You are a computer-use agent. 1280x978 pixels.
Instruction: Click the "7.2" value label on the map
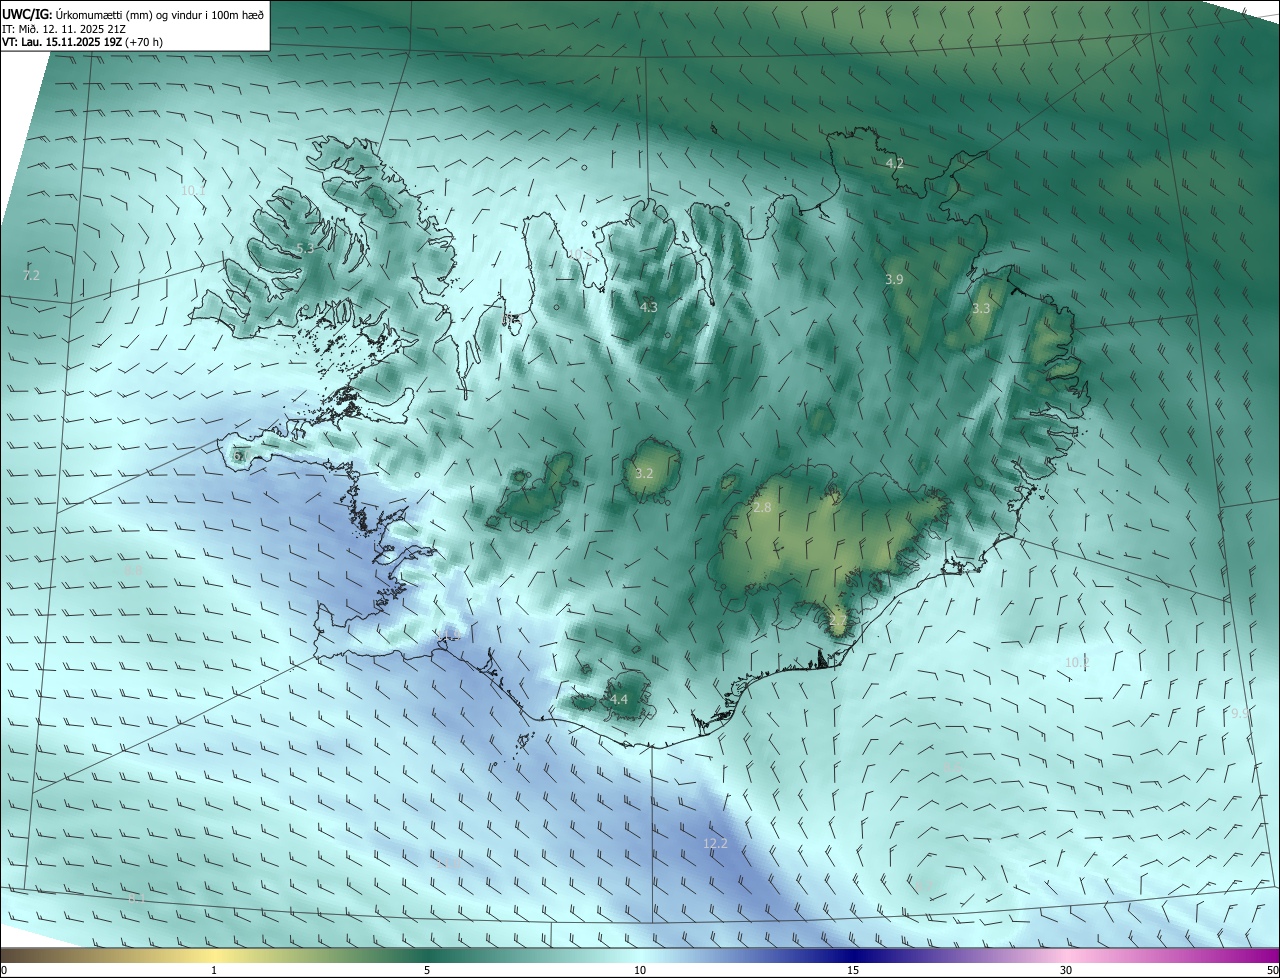tap(31, 275)
